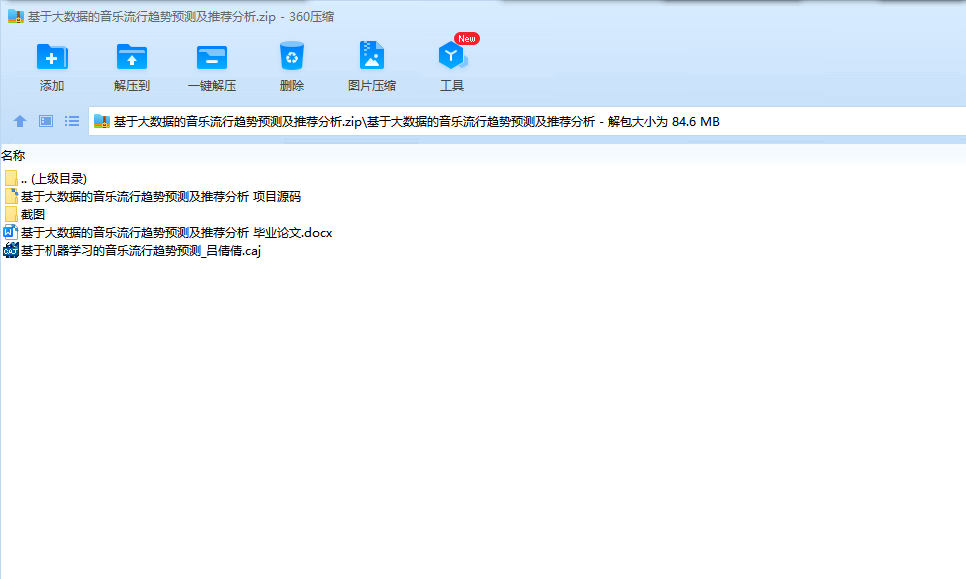Select '基于大数据的音乐流行趋势预测及推荐分析 项目源码' folder name
The height and width of the screenshot is (579, 966).
pos(161,196)
